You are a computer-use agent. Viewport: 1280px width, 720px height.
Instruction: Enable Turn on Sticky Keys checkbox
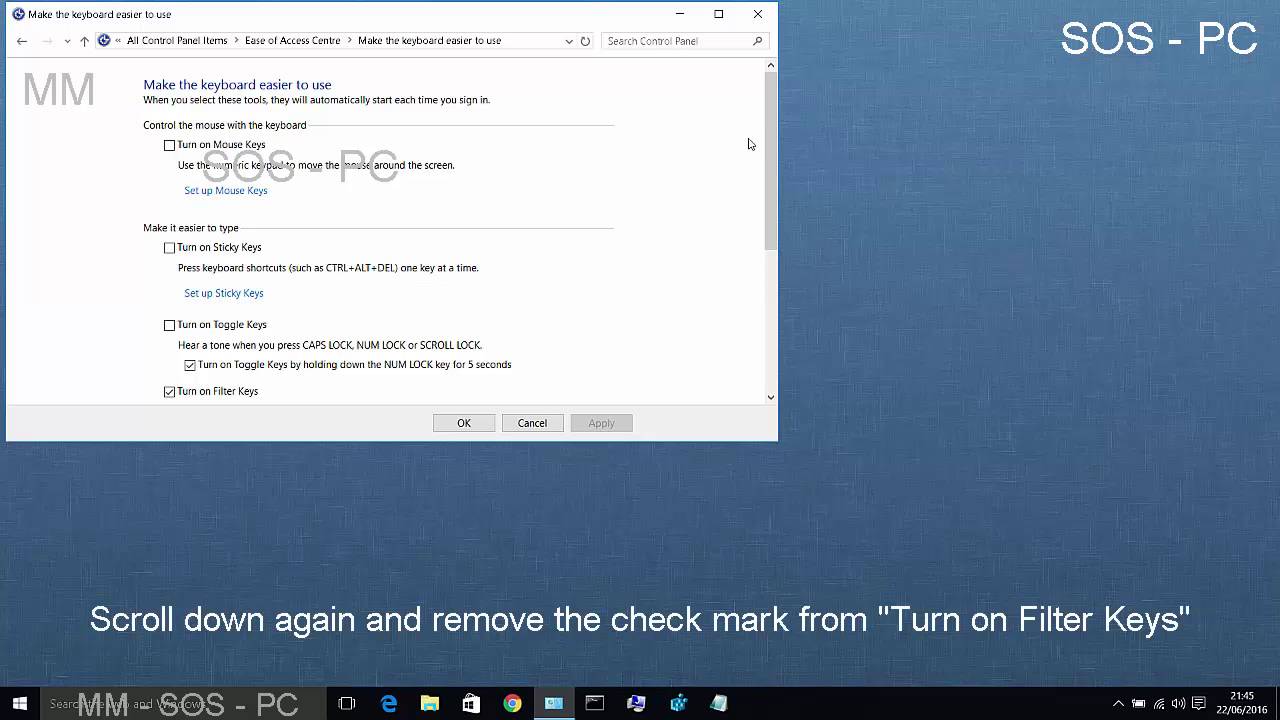pyautogui.click(x=170, y=248)
